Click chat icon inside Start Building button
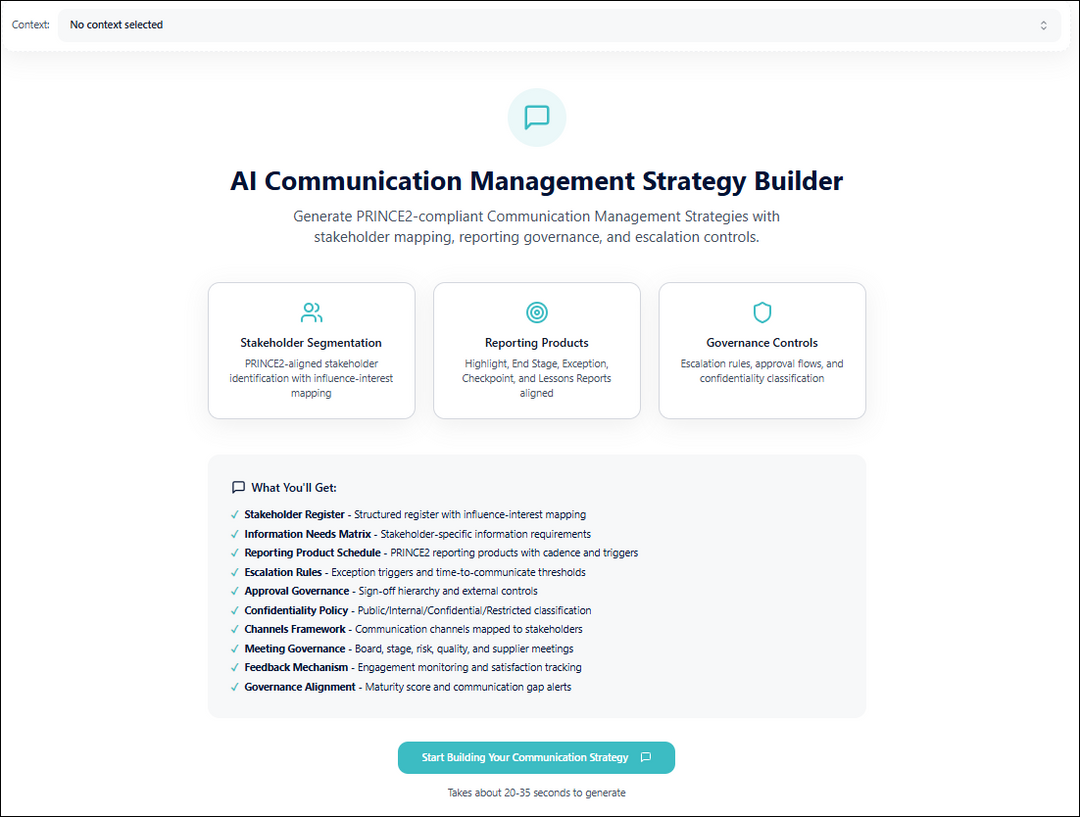Image resolution: width=1080 pixels, height=817 pixels. pos(645,758)
